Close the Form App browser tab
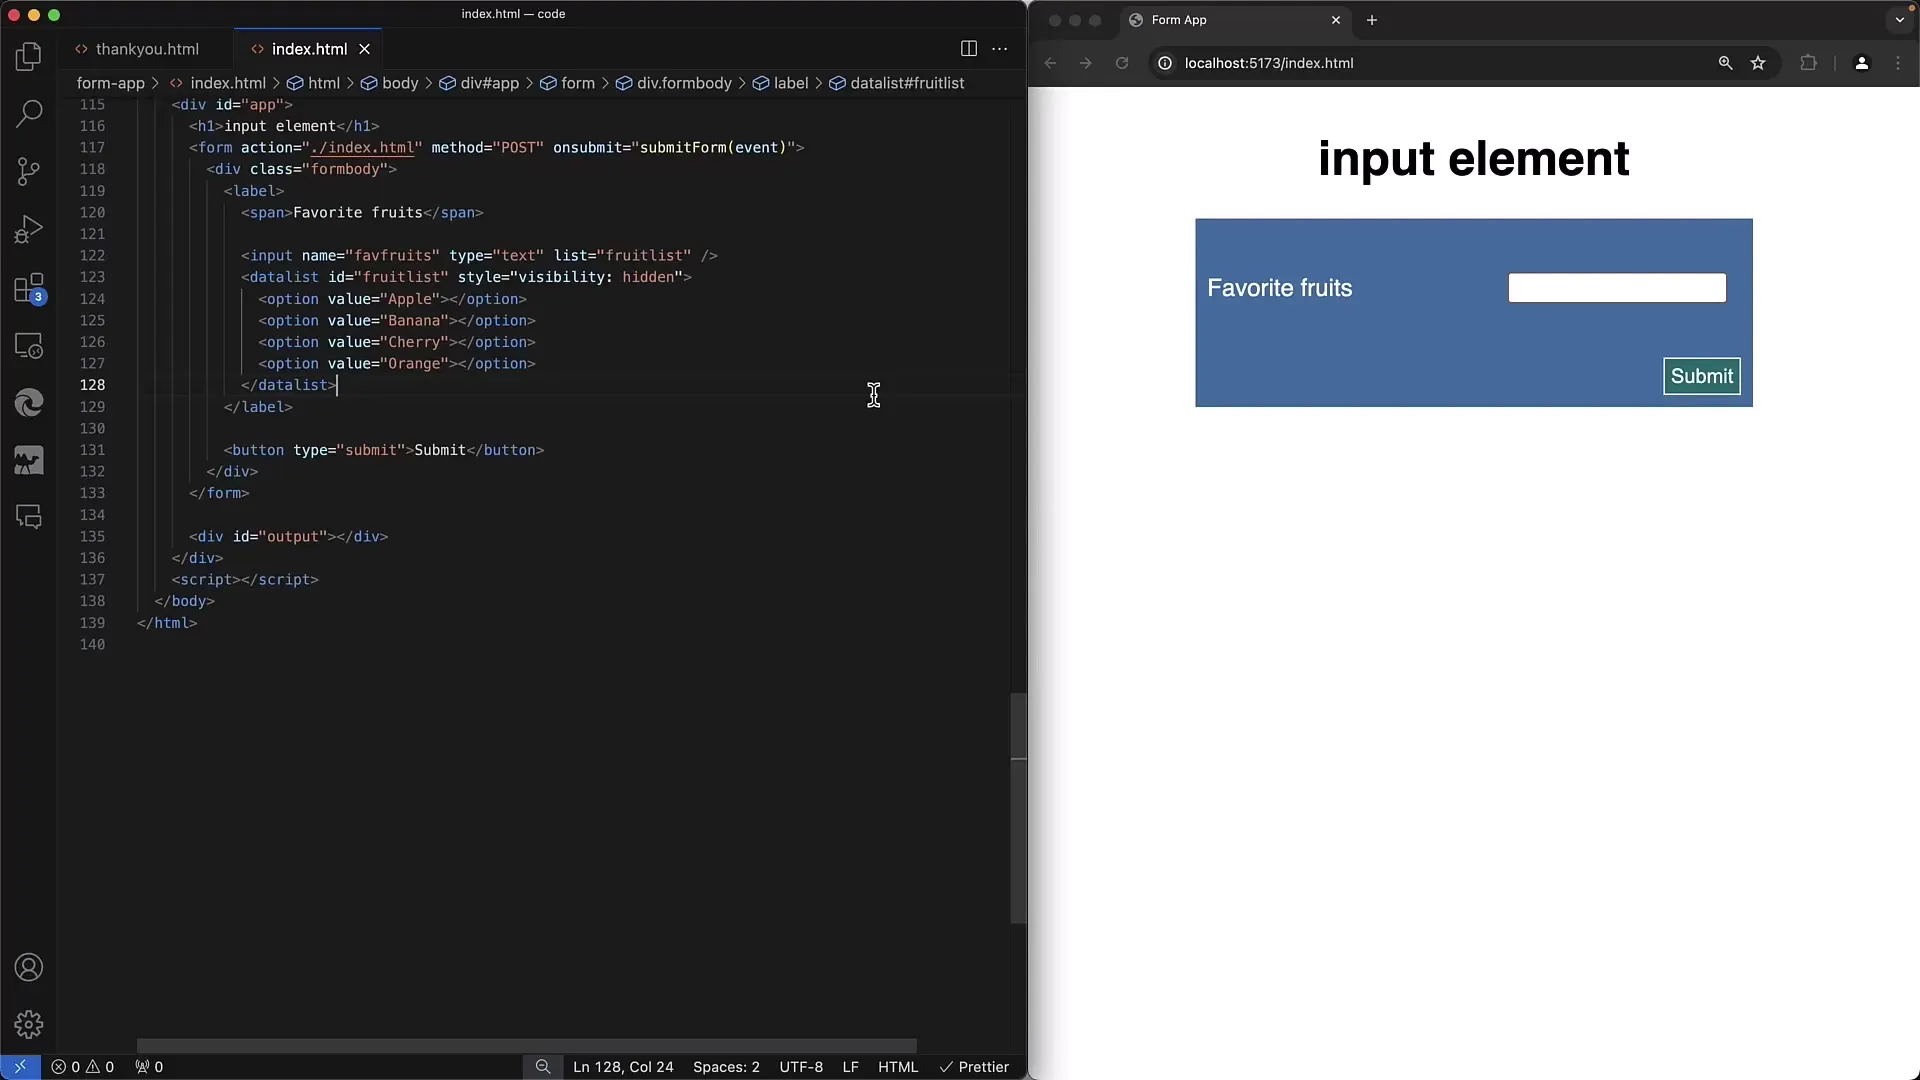The height and width of the screenshot is (1080, 1920). pyautogui.click(x=1335, y=20)
